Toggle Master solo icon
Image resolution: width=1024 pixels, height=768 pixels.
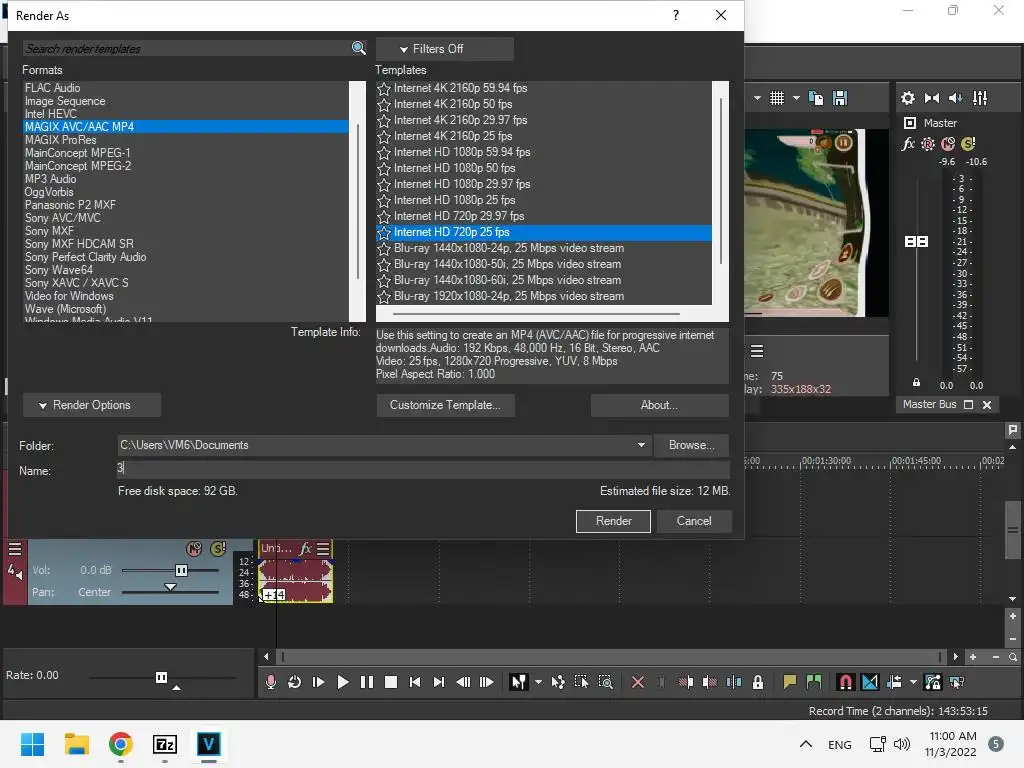coord(968,144)
